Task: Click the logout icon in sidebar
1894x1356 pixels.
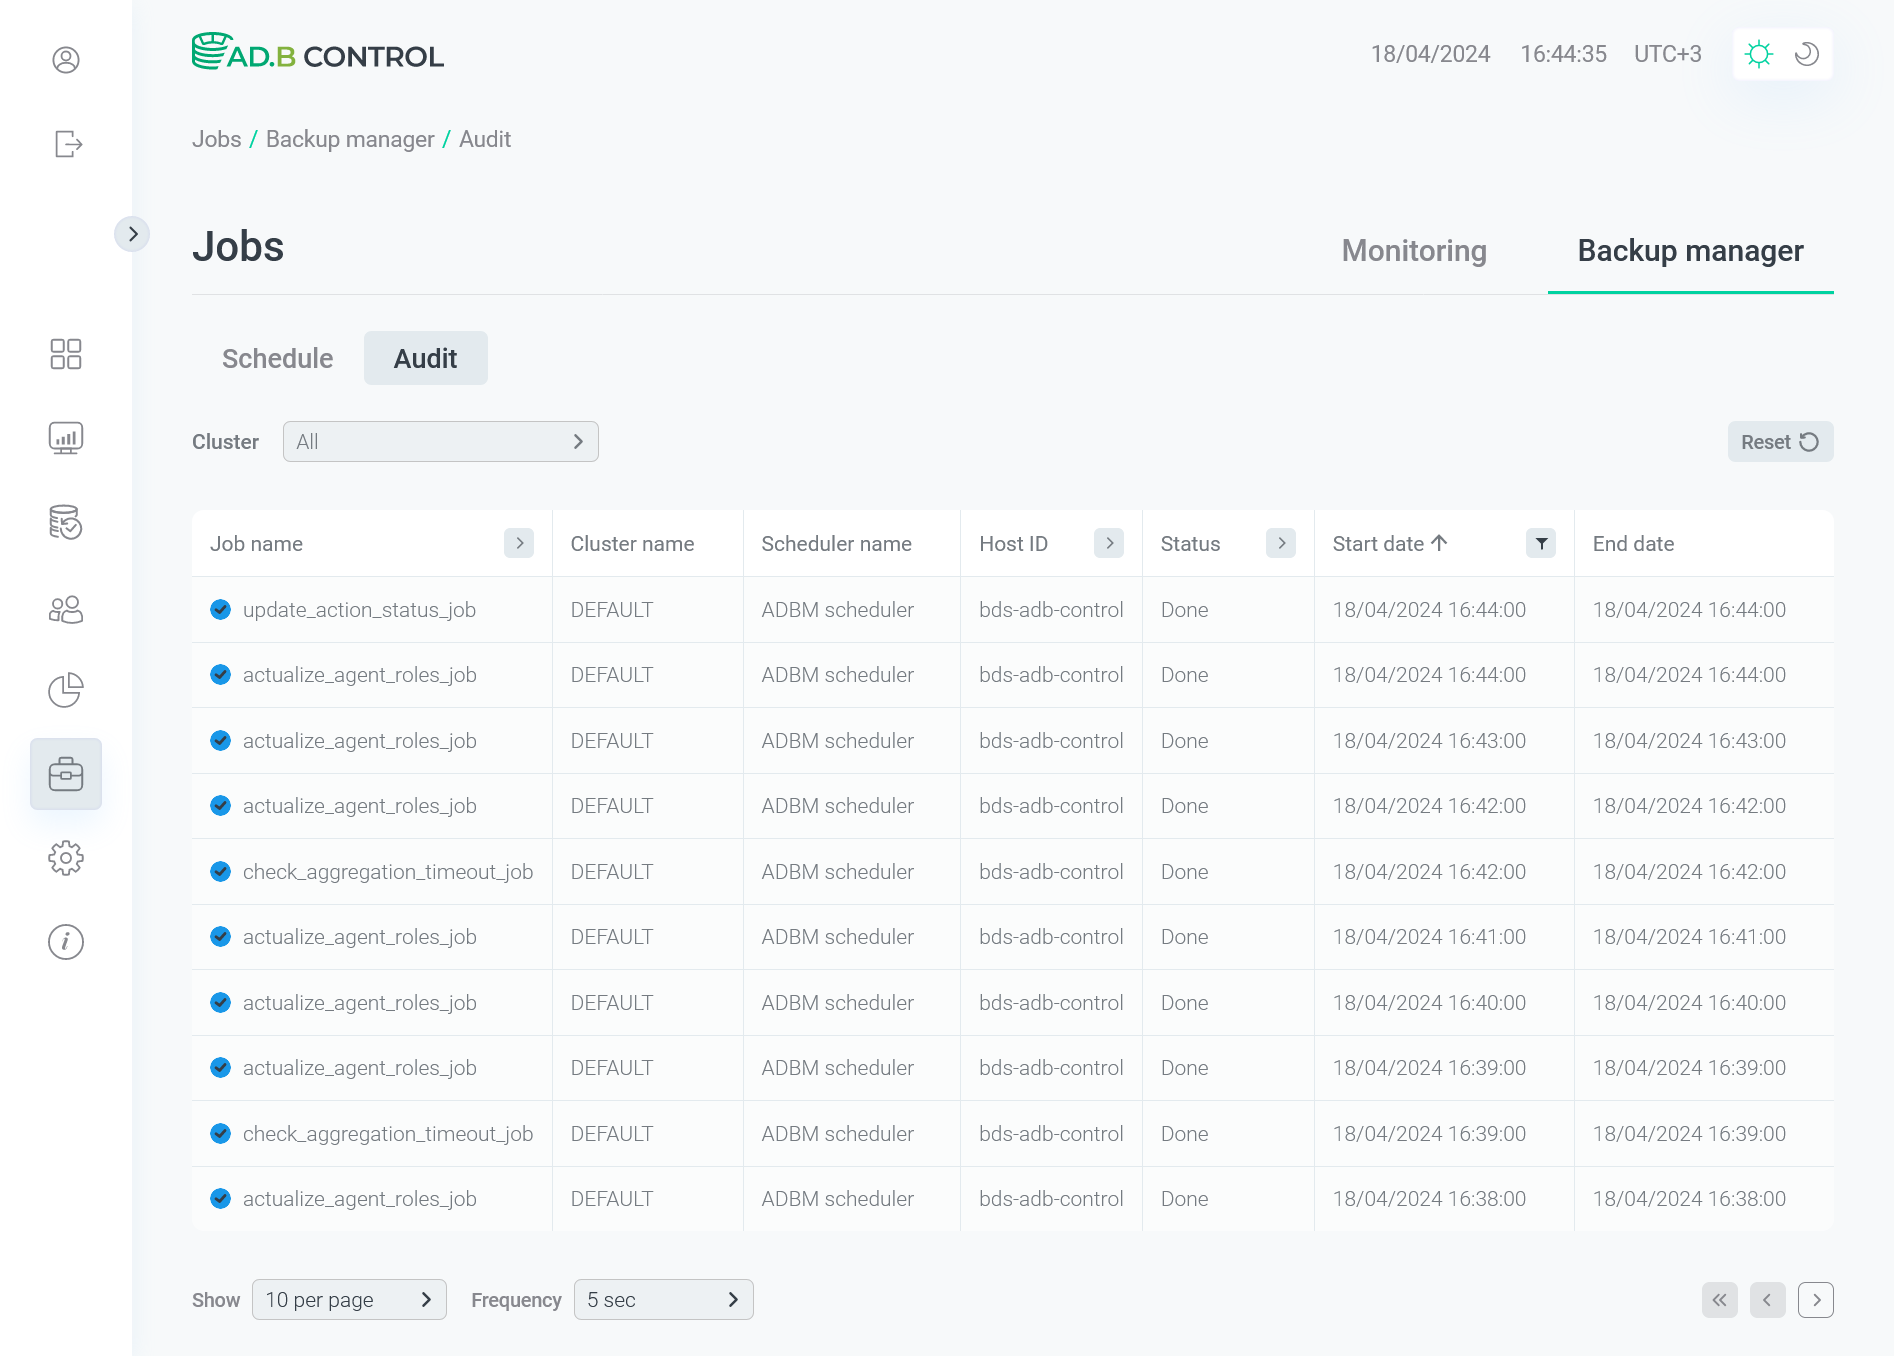Action: (x=66, y=144)
